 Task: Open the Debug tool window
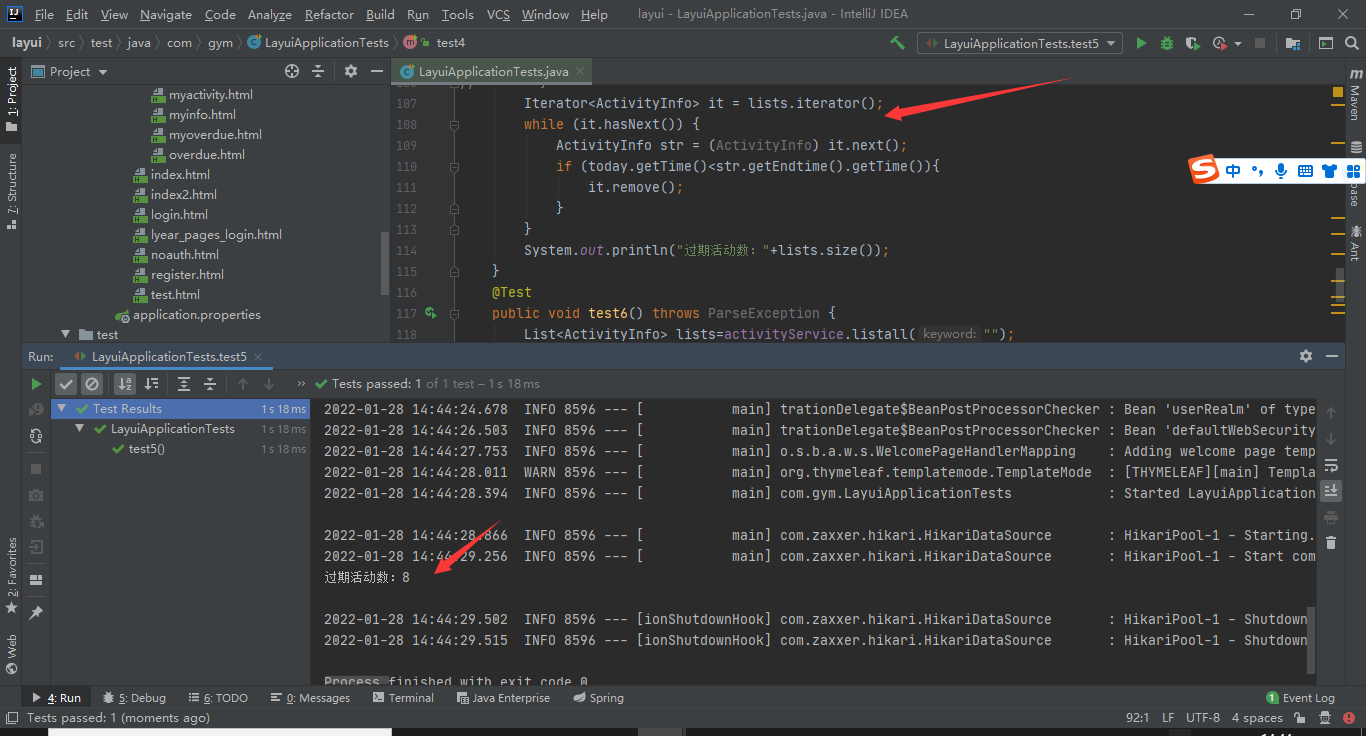click(x=134, y=698)
